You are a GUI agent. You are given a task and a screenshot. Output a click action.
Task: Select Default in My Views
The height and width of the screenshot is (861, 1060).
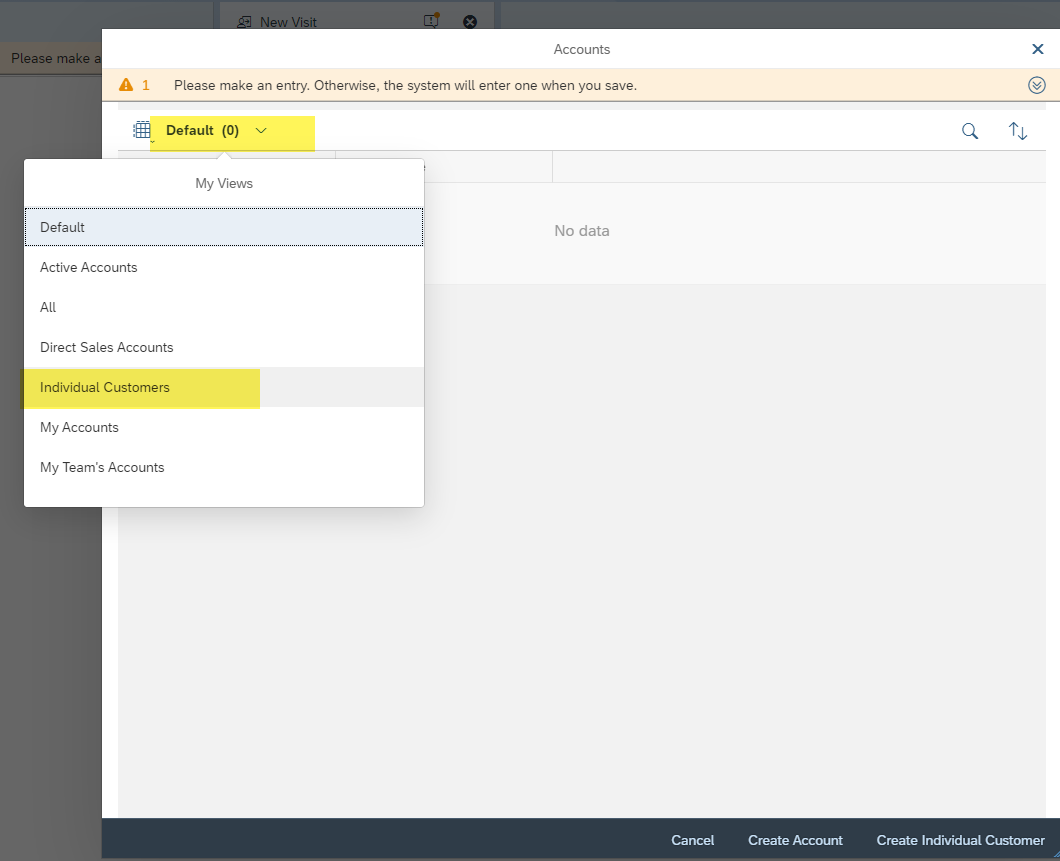224,227
